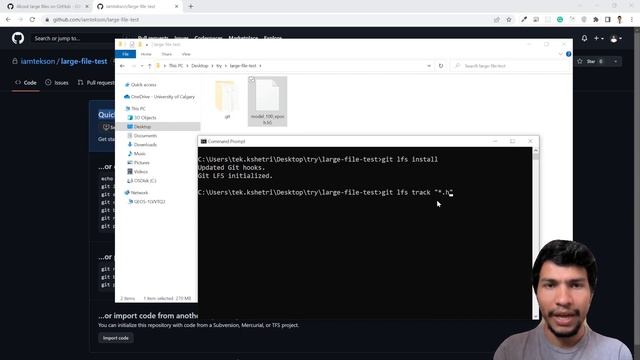Click the Command Prompt title bar icon
Viewport: 640px width, 360px height.
pyautogui.click(x=203, y=141)
